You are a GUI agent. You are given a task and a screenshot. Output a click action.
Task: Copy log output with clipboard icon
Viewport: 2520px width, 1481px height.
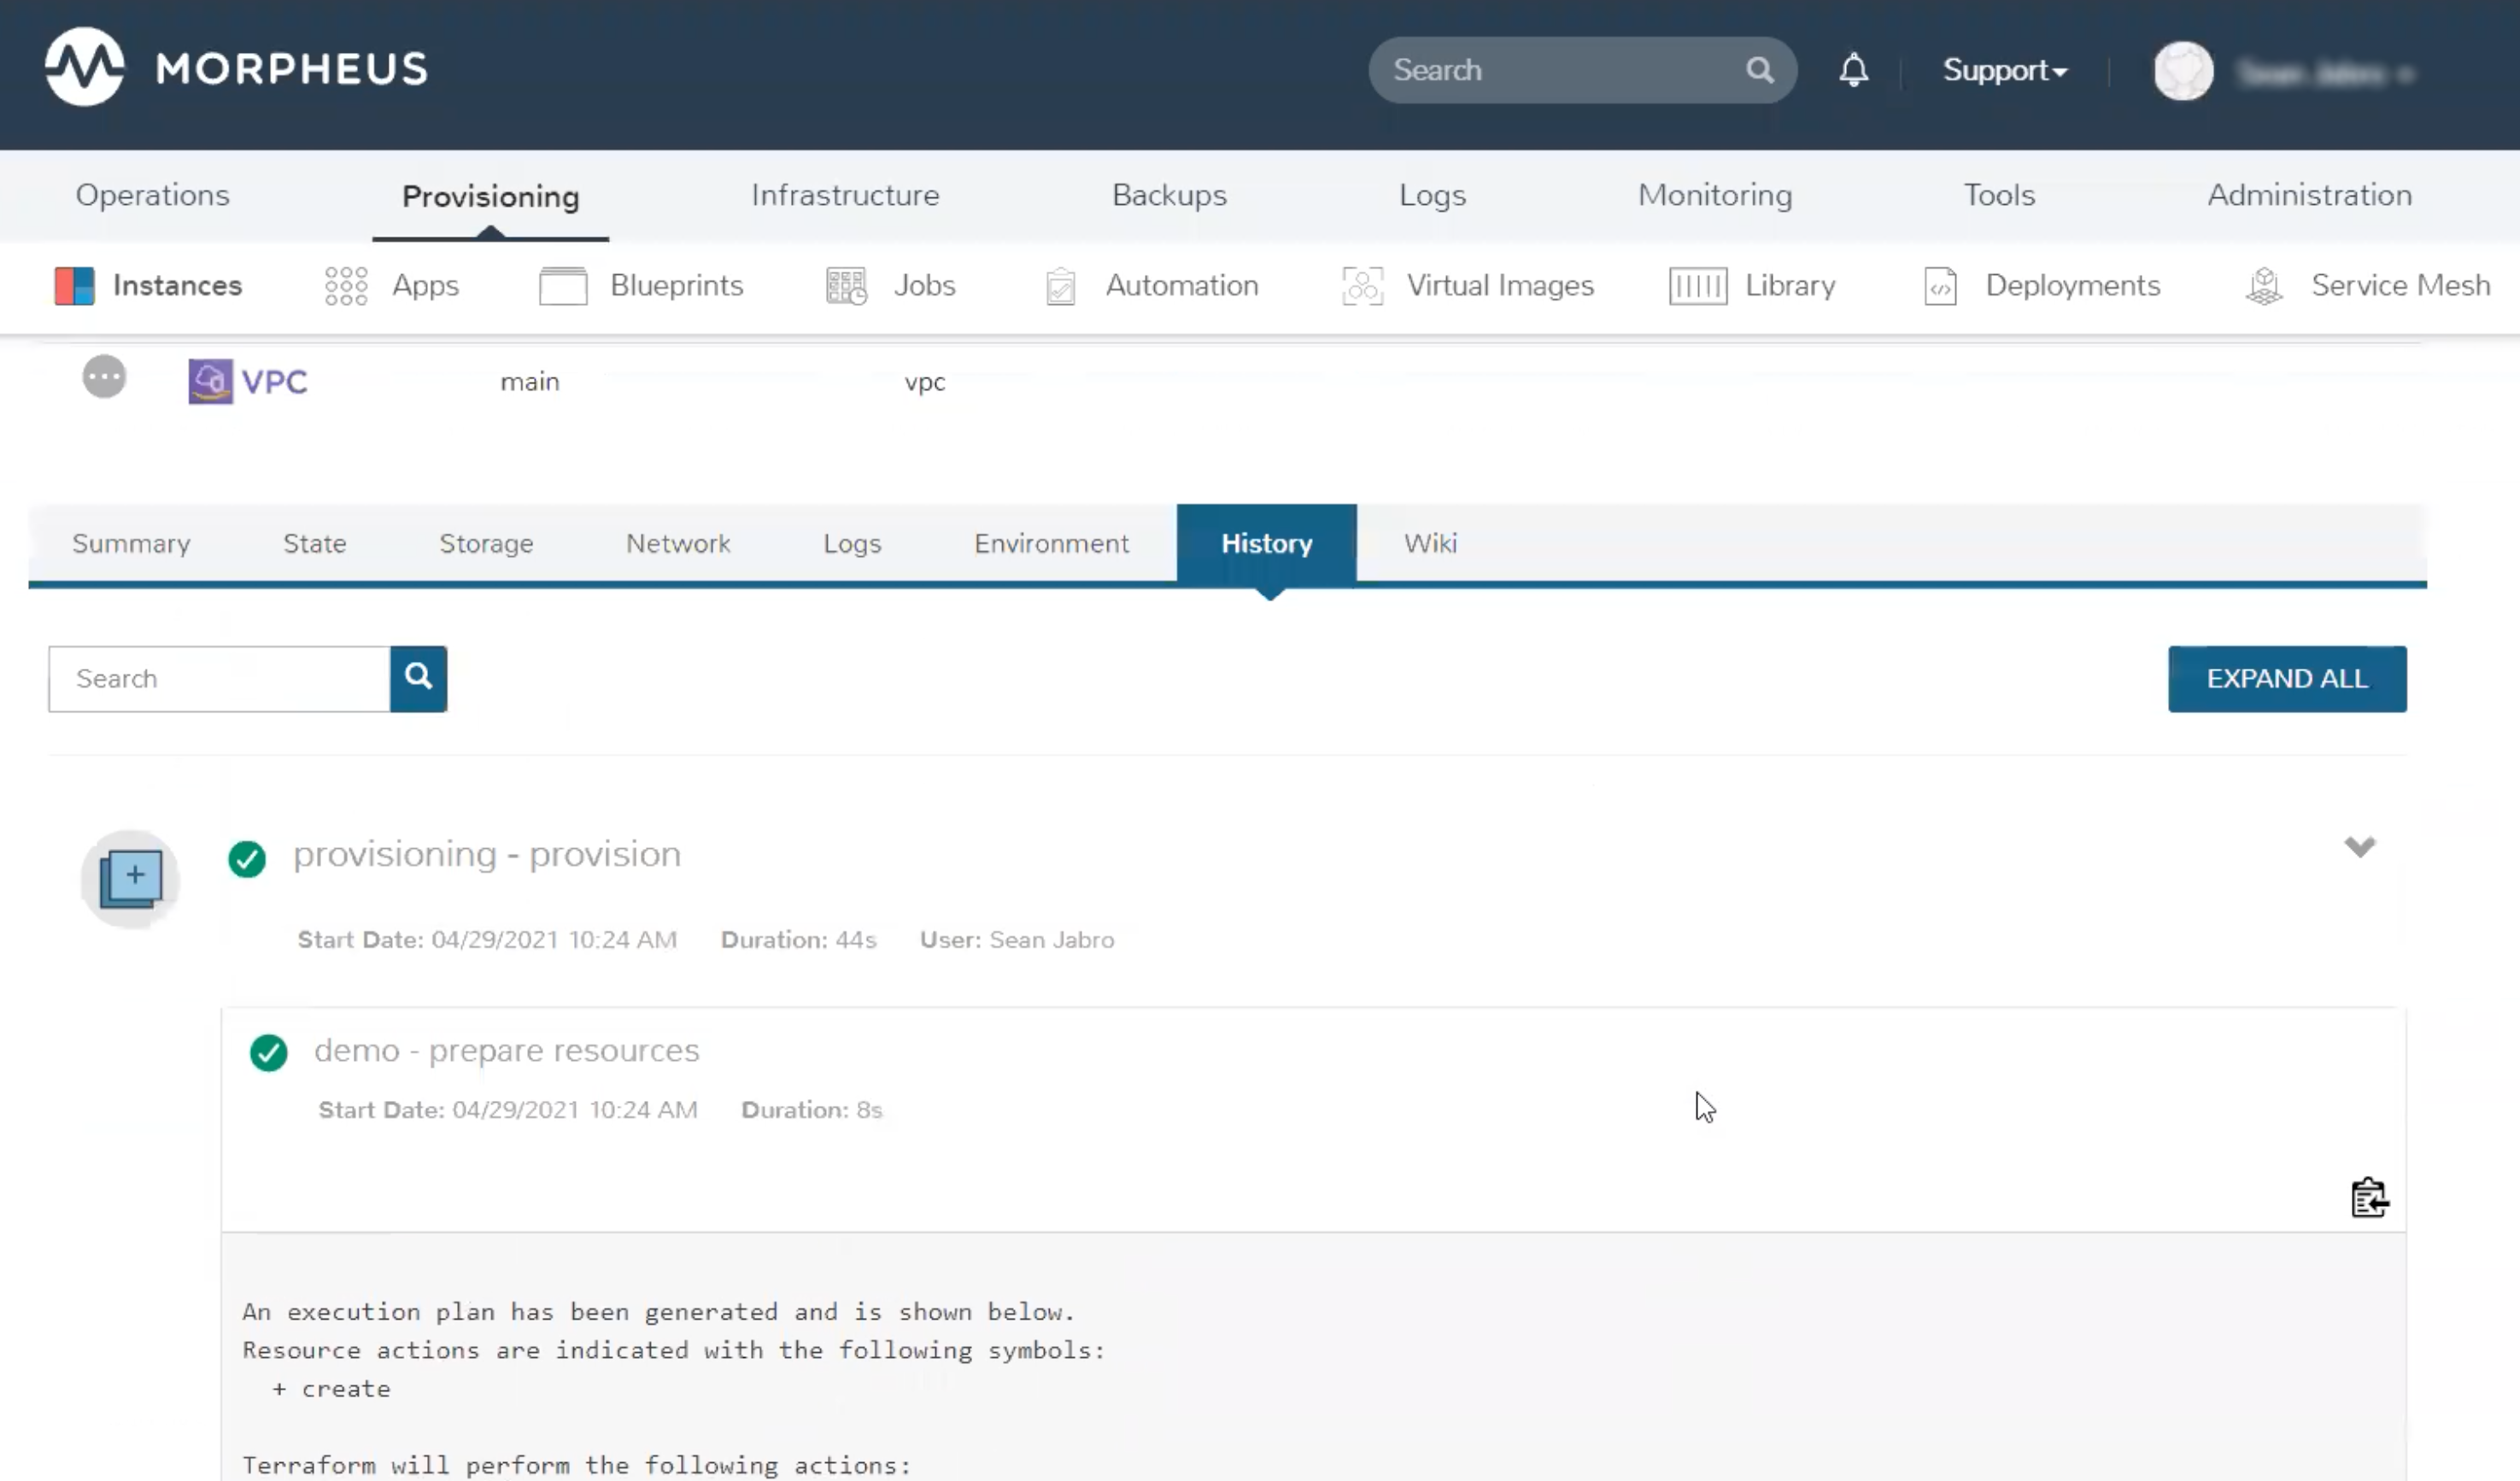tap(2368, 1197)
